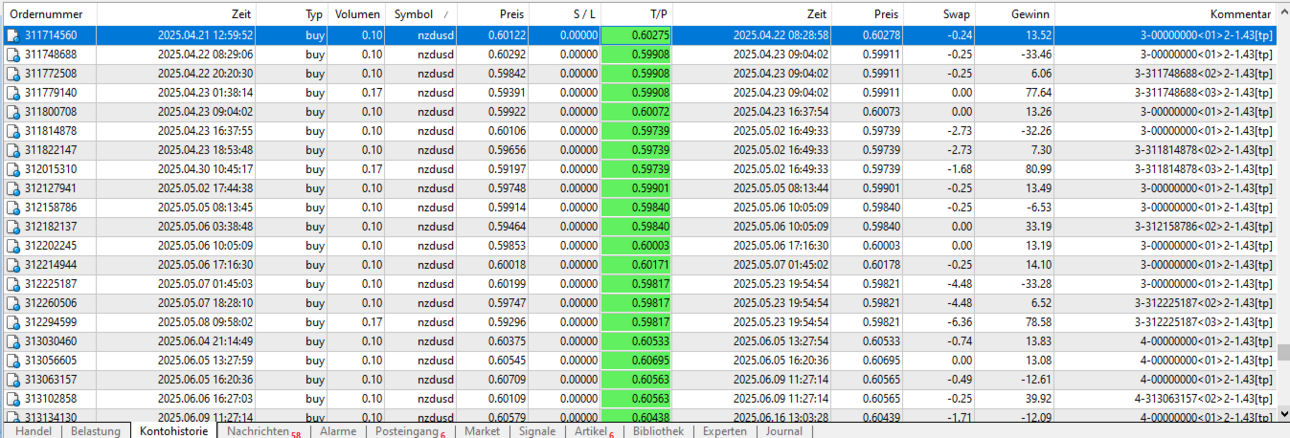Select order icon for order 312158786
Image resolution: width=1290 pixels, height=438 pixels.
[13, 207]
